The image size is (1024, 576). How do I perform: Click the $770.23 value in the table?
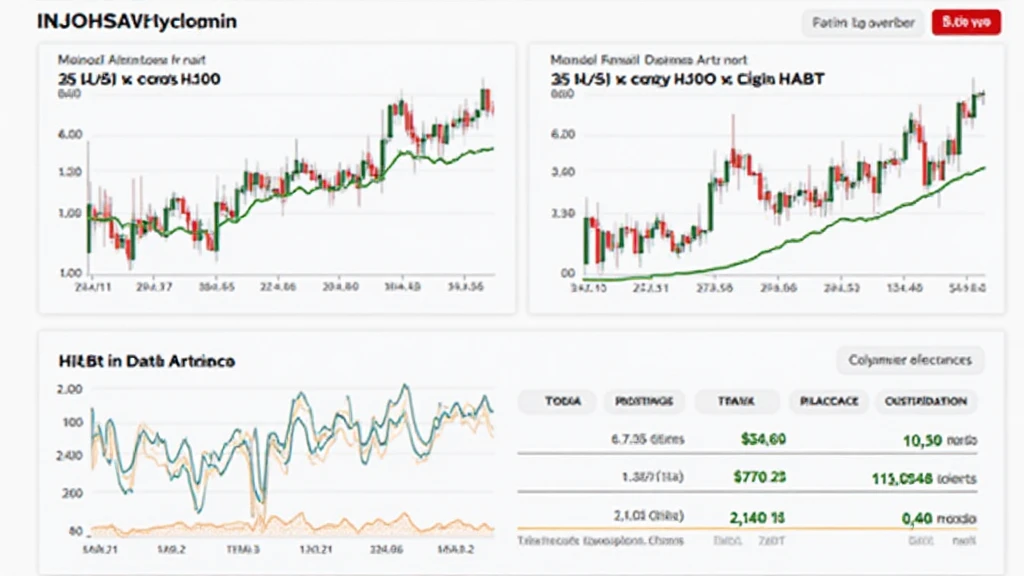point(763,477)
